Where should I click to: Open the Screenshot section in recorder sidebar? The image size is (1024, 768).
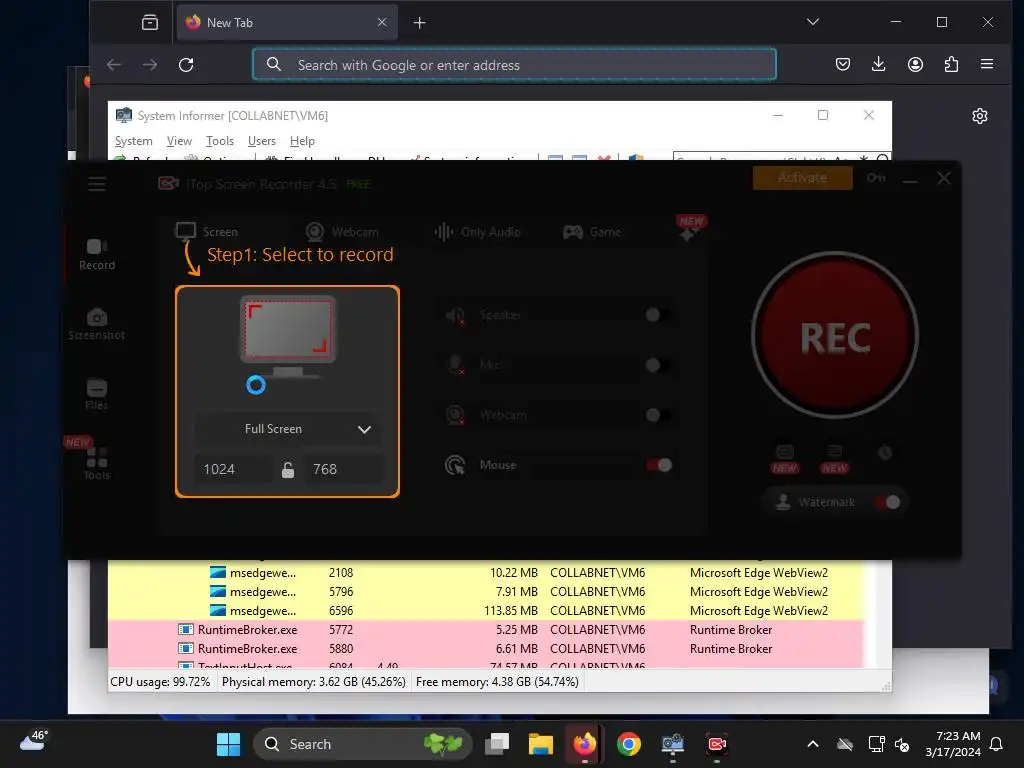tap(97, 325)
